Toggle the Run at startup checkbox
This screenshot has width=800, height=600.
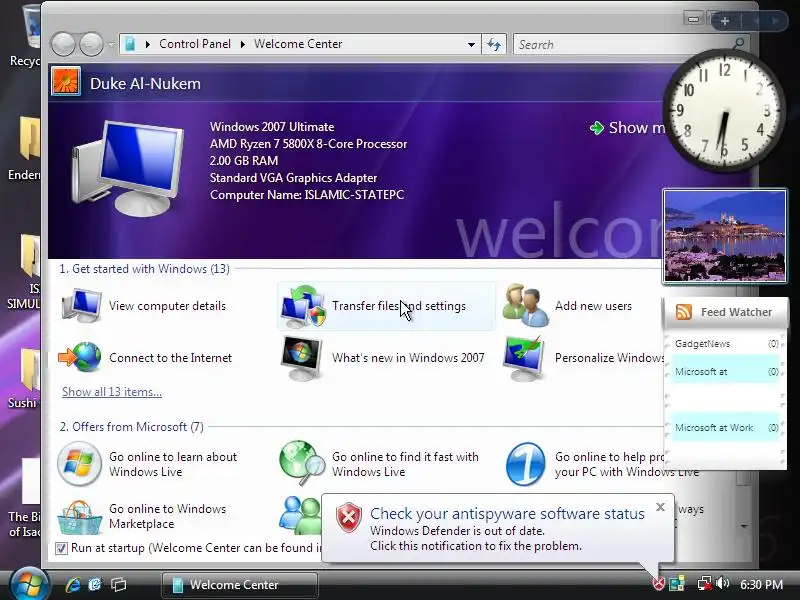[x=61, y=548]
